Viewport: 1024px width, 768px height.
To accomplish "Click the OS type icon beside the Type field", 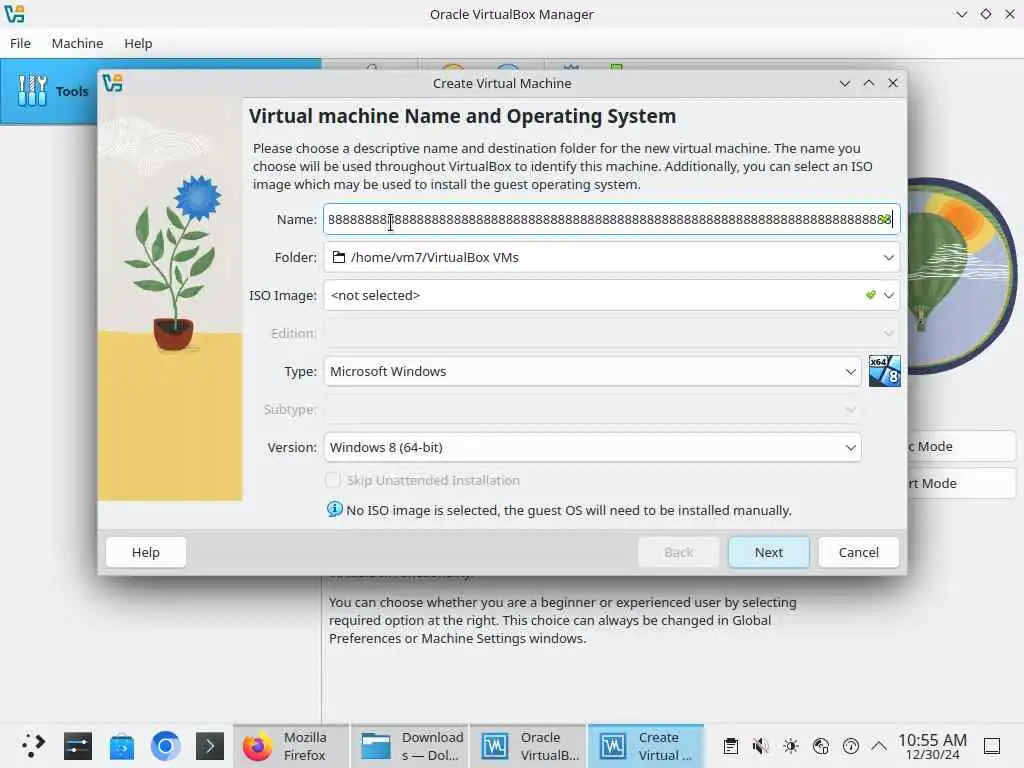I will 884,371.
